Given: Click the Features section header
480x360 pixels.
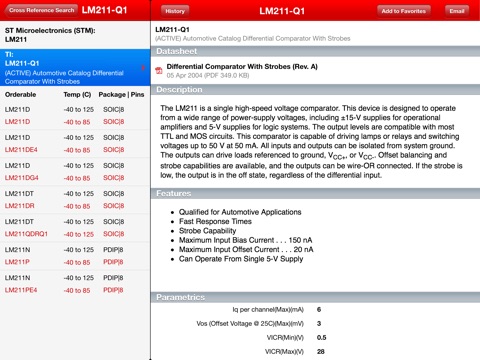Looking at the screenshot, I should [x=315, y=193].
